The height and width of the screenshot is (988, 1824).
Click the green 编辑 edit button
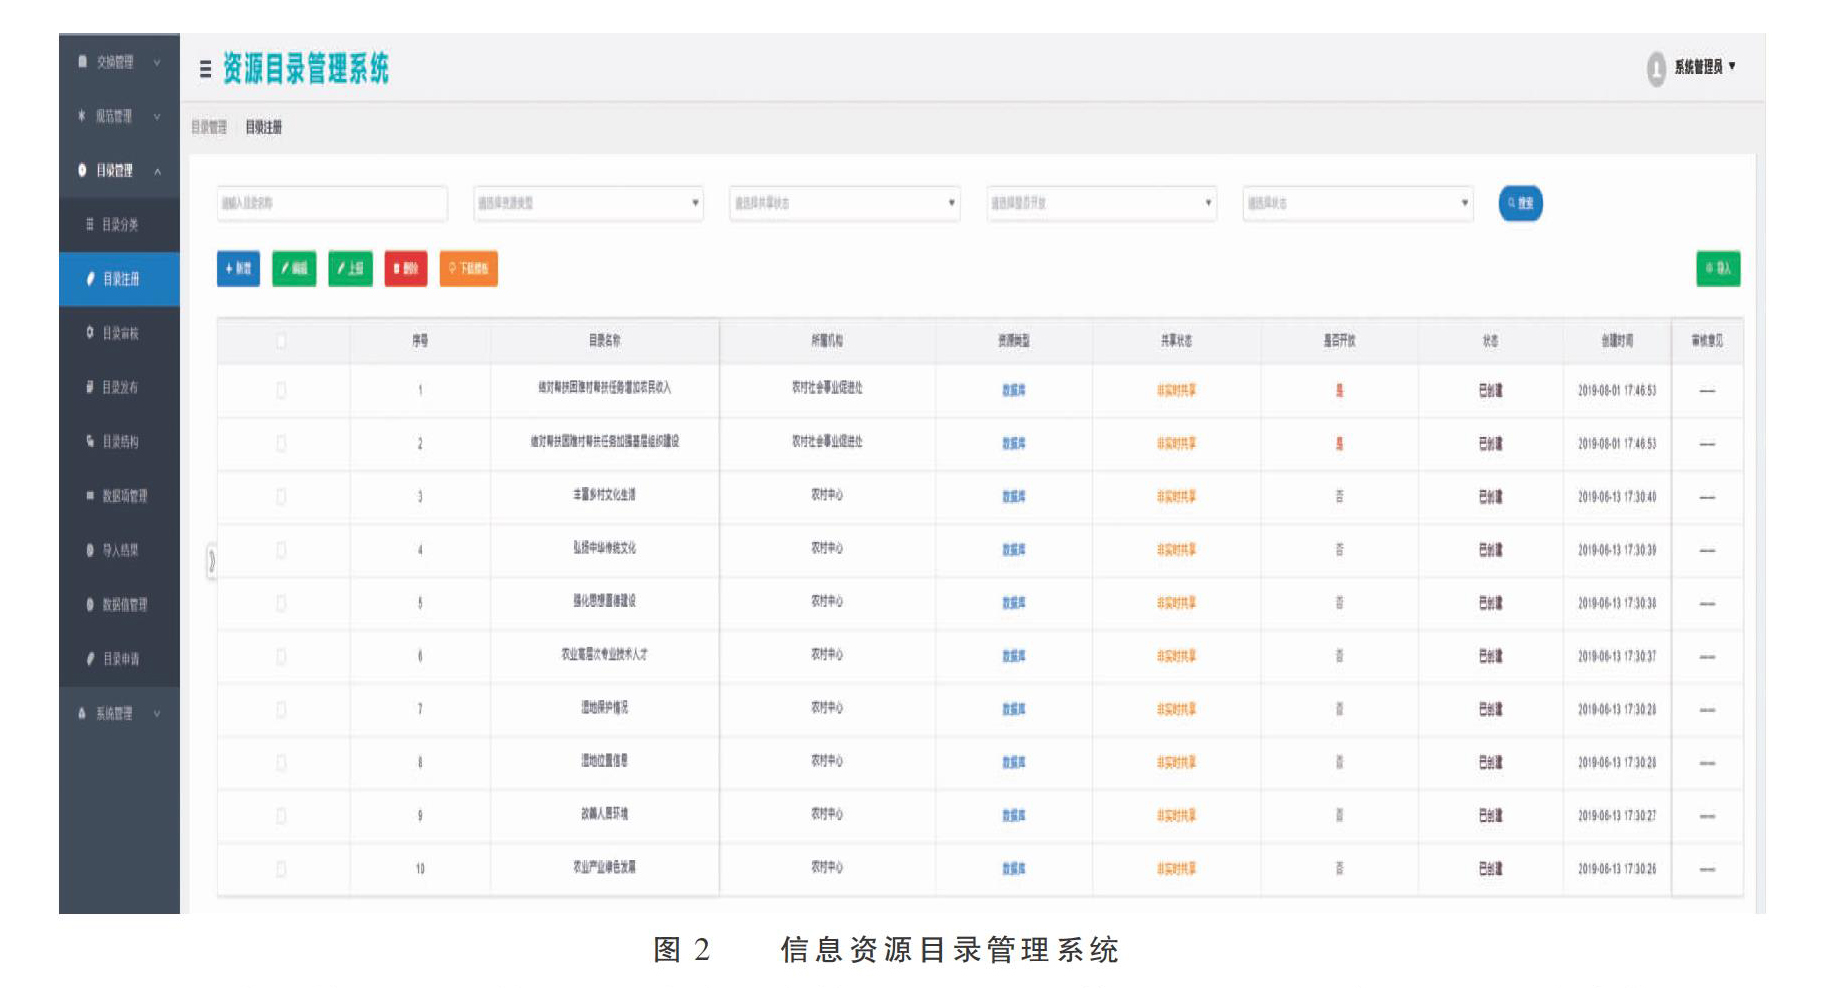[x=294, y=268]
